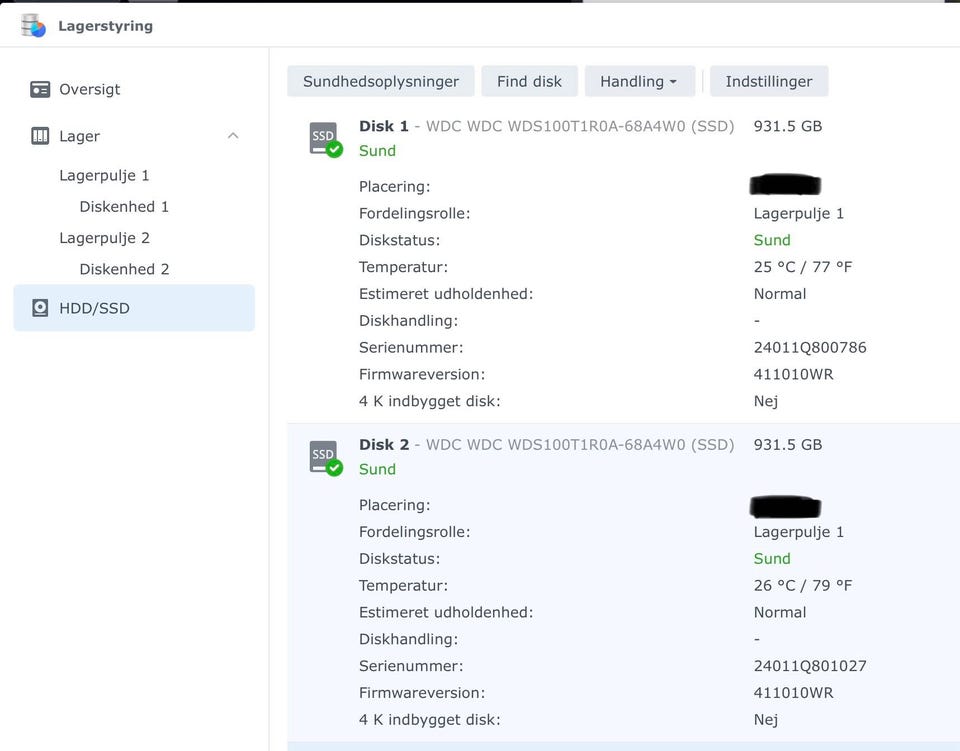
Task: Open Sundhedsoplysninger for the selected disk
Action: [x=381, y=82]
